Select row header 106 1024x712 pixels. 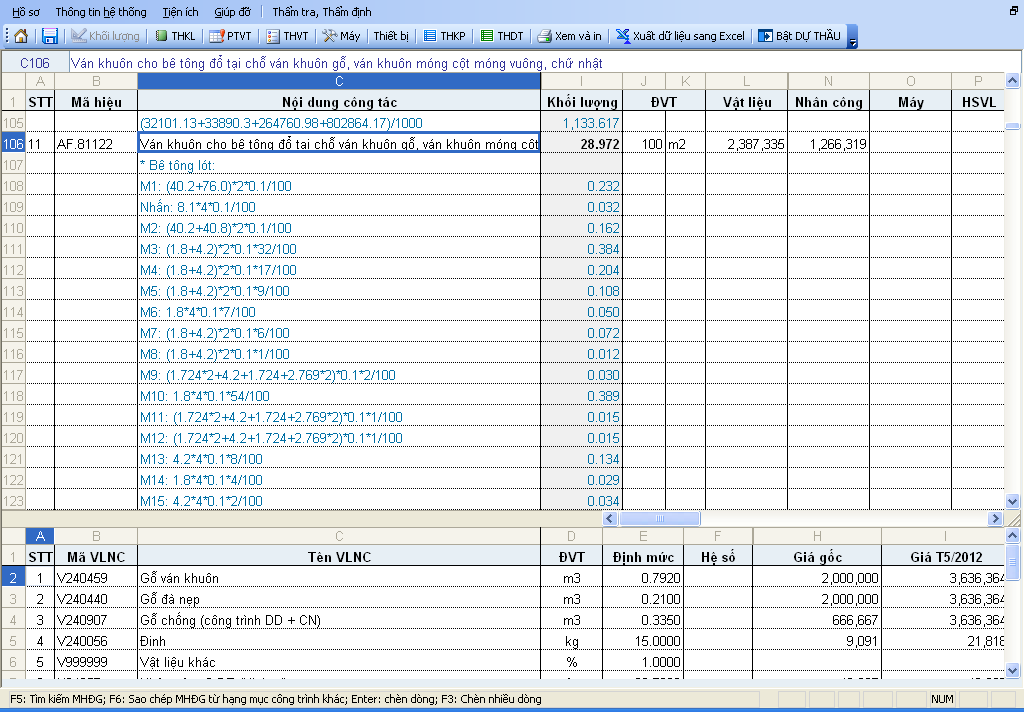[x=13, y=144]
